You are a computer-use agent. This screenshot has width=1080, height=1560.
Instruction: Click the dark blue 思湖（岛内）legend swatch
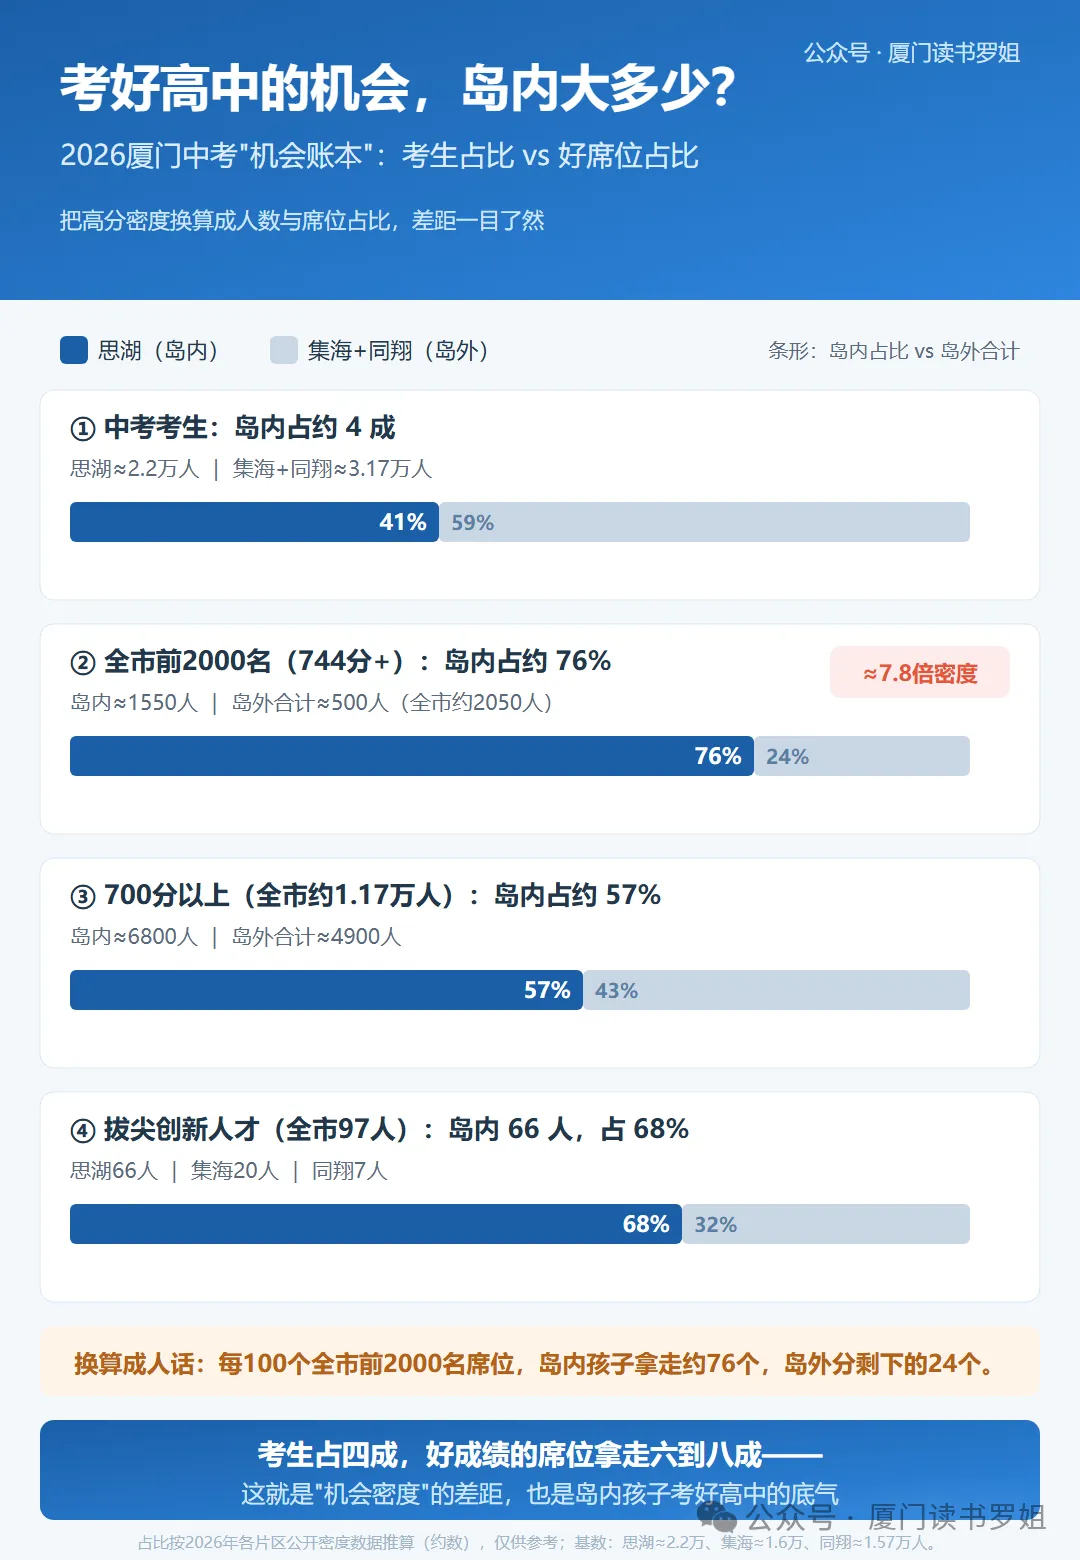(x=74, y=350)
